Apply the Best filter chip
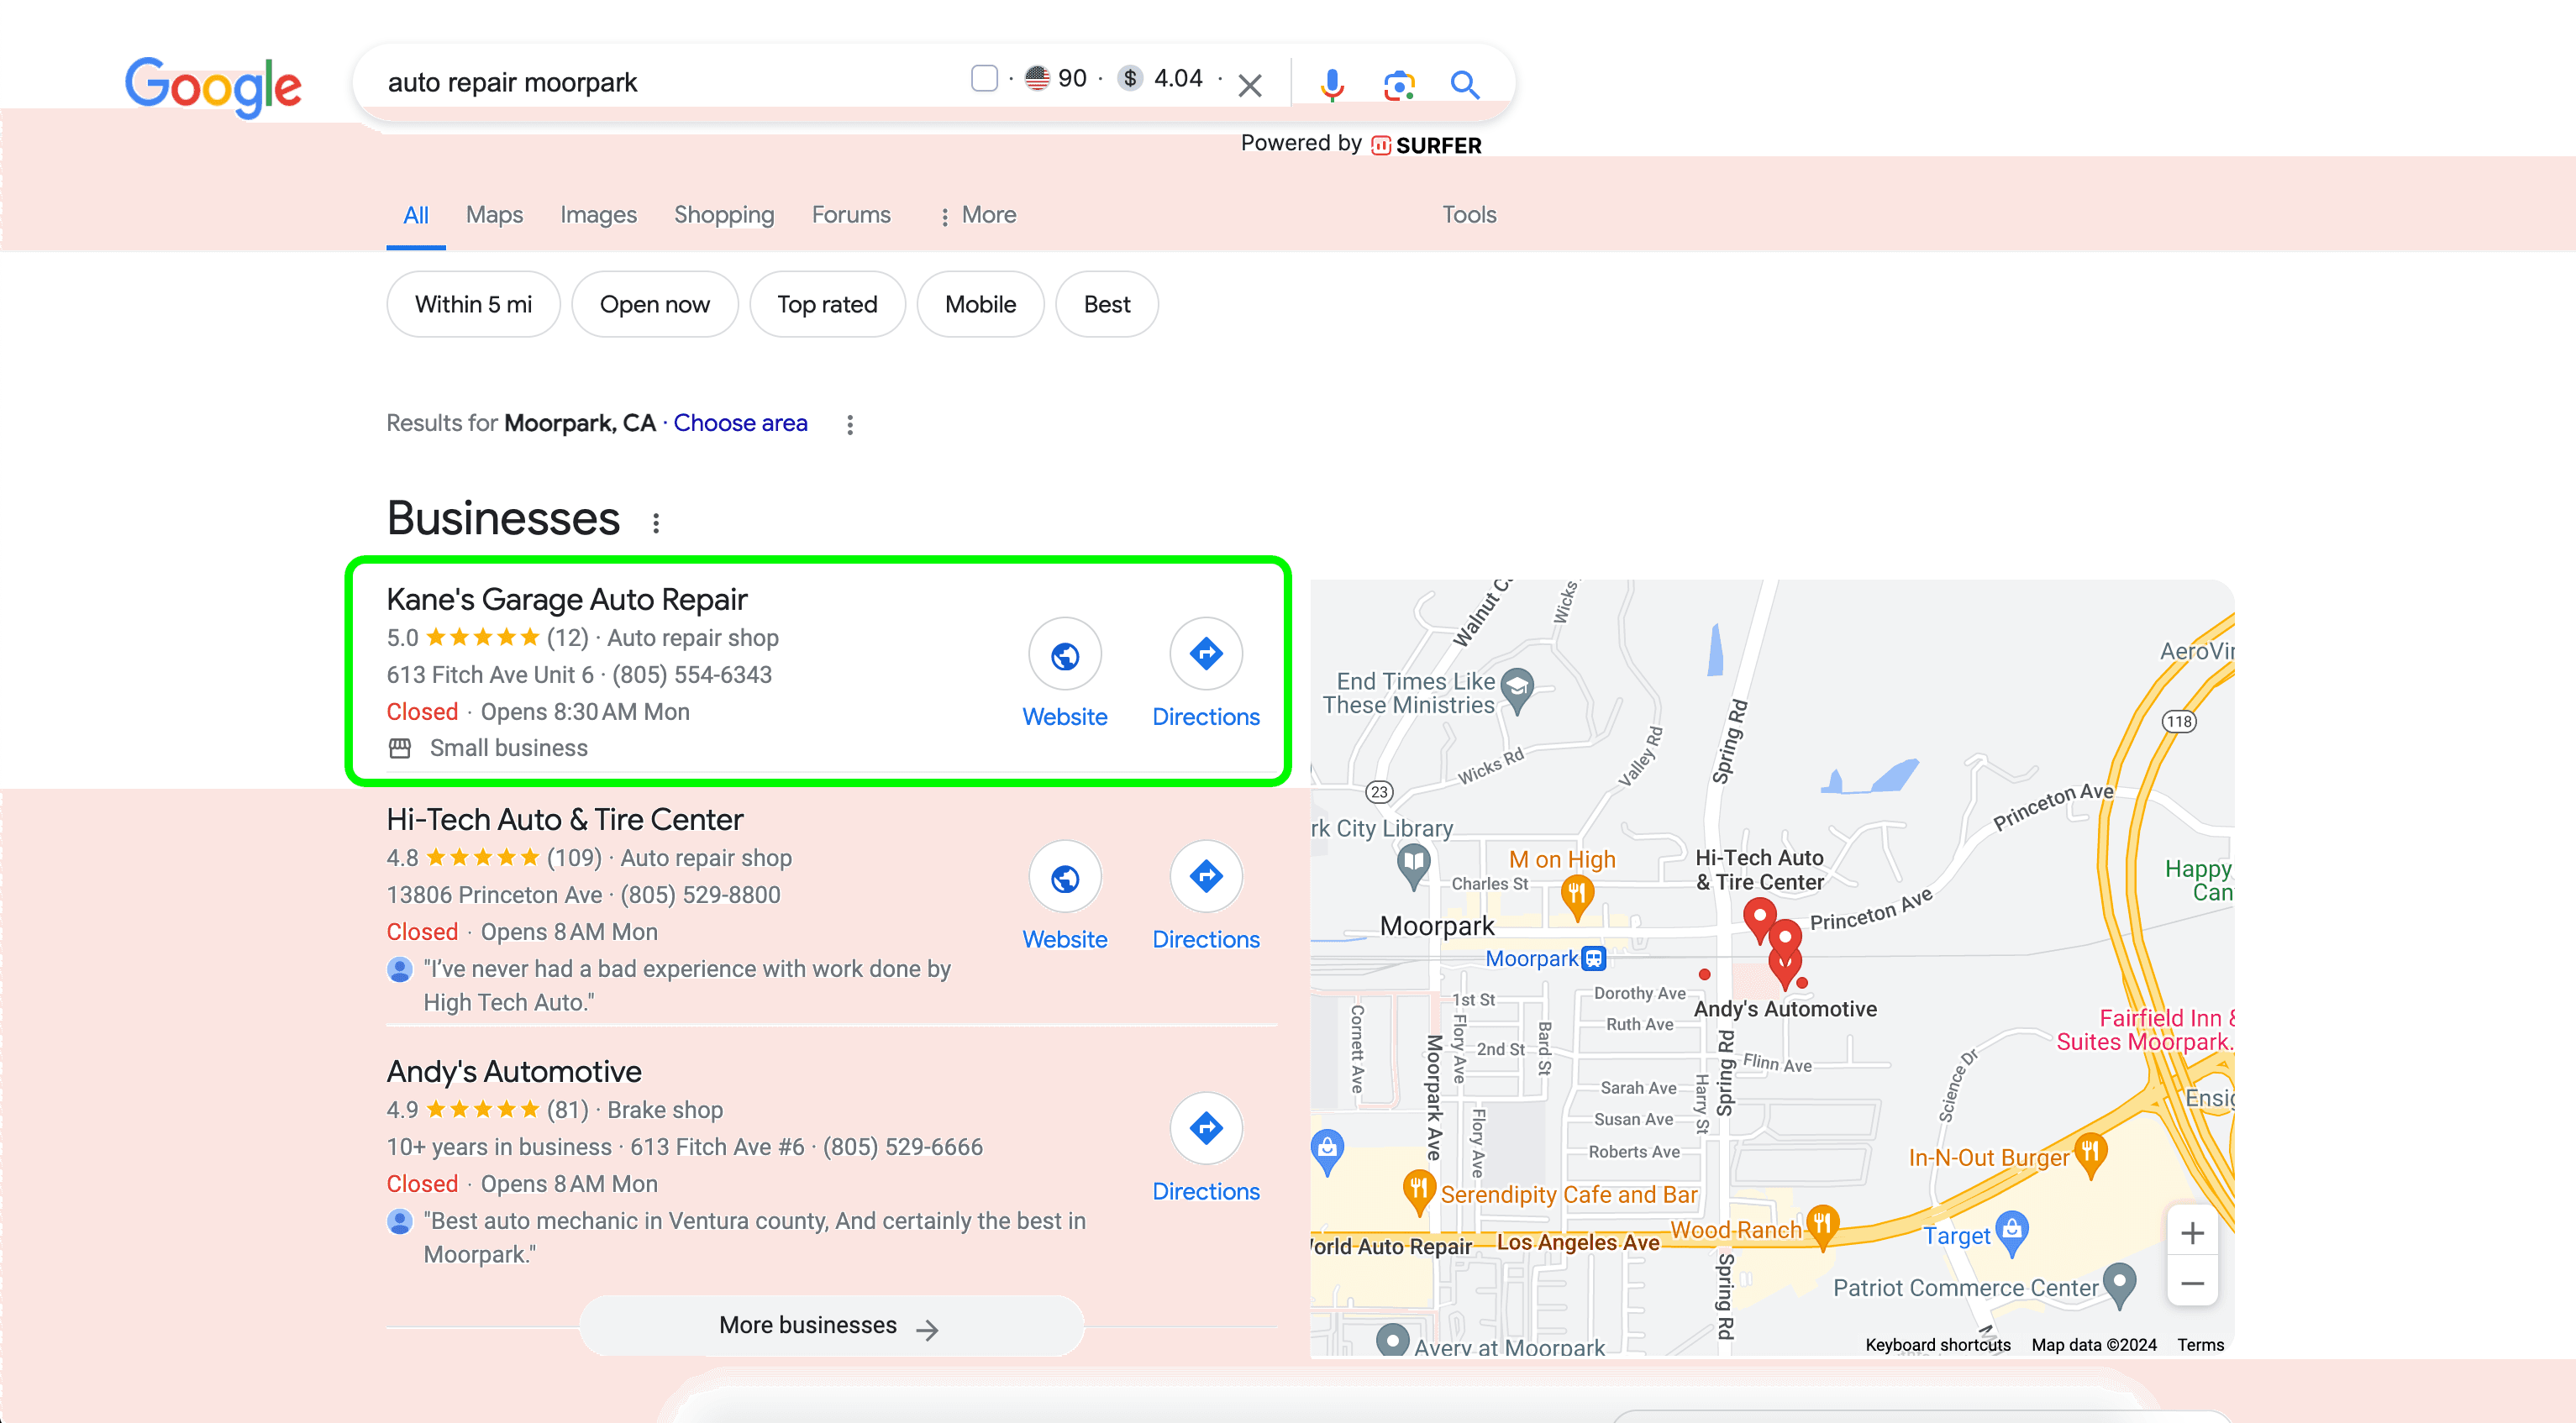Viewport: 2576px width, 1423px height. coord(1107,304)
